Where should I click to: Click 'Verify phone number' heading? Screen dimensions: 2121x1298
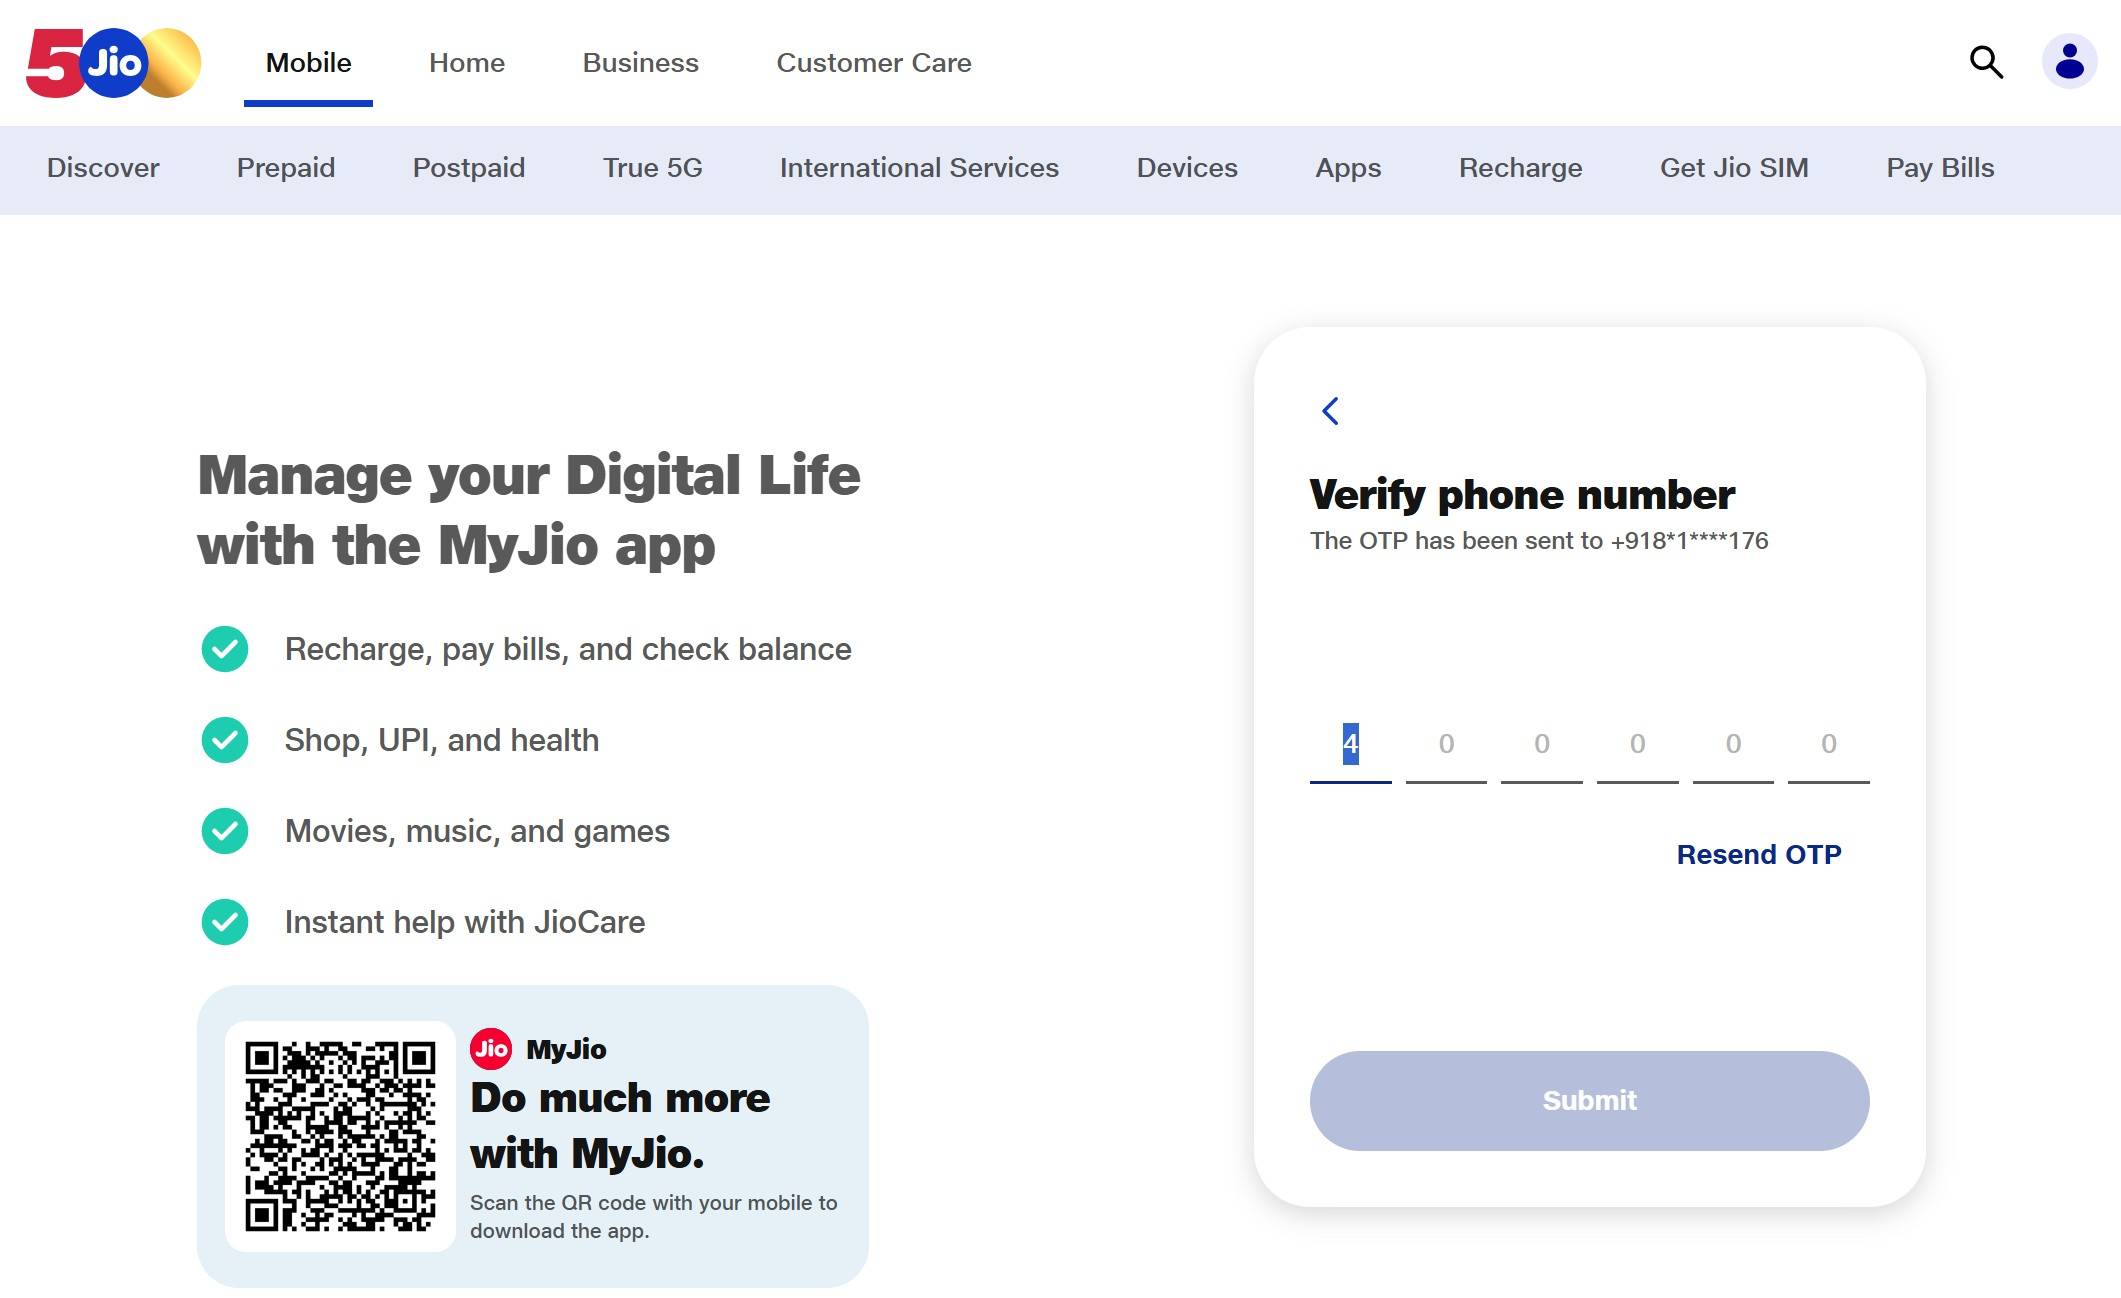(1522, 495)
